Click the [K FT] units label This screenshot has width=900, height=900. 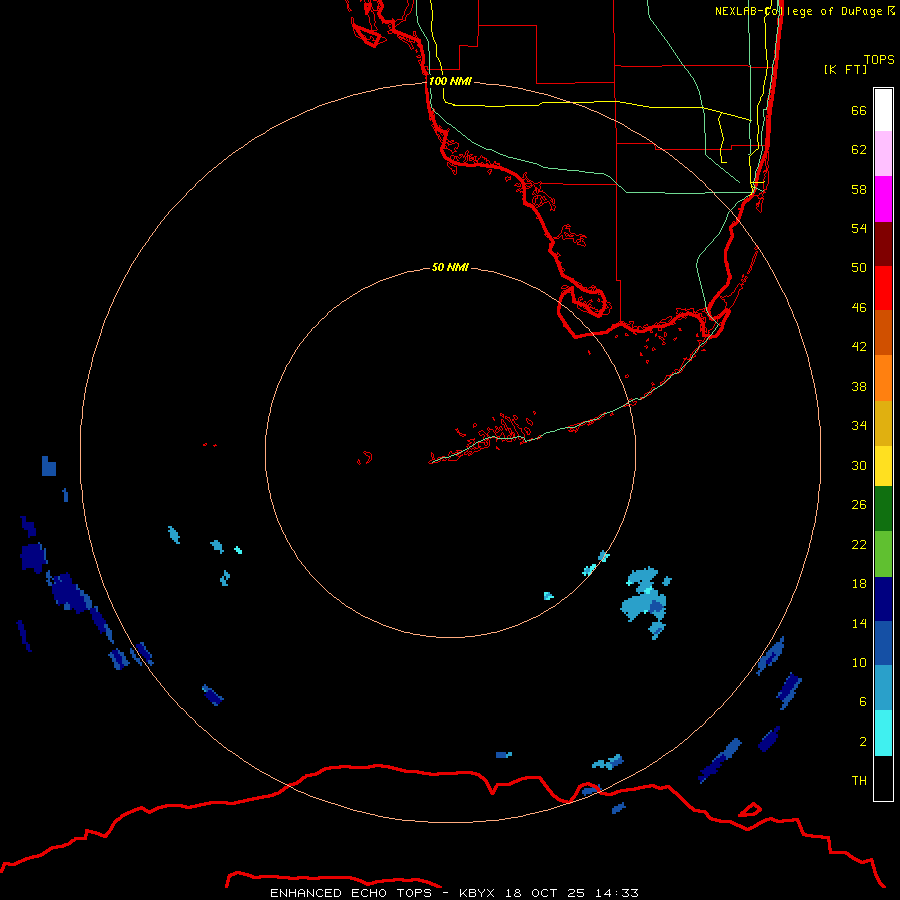click(845, 69)
